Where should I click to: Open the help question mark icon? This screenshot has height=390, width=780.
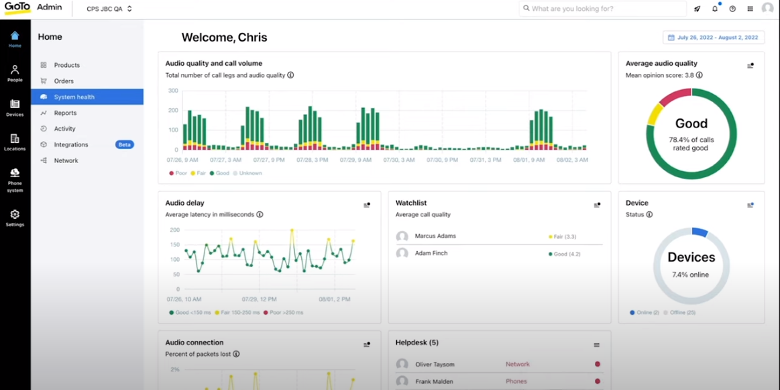click(x=732, y=9)
